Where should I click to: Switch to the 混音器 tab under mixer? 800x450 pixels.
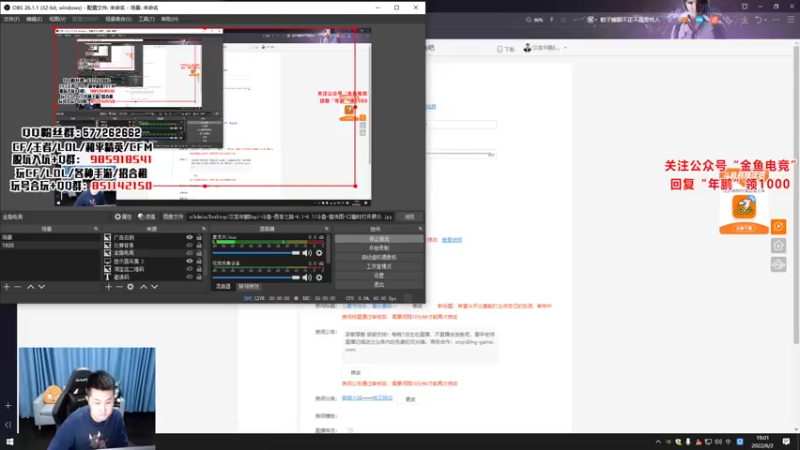coord(223,286)
